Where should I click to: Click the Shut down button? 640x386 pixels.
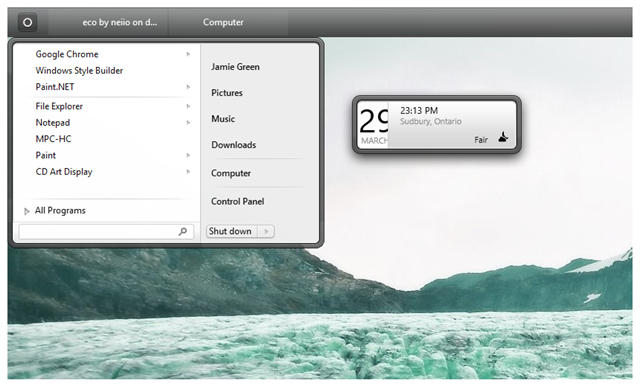pos(232,231)
